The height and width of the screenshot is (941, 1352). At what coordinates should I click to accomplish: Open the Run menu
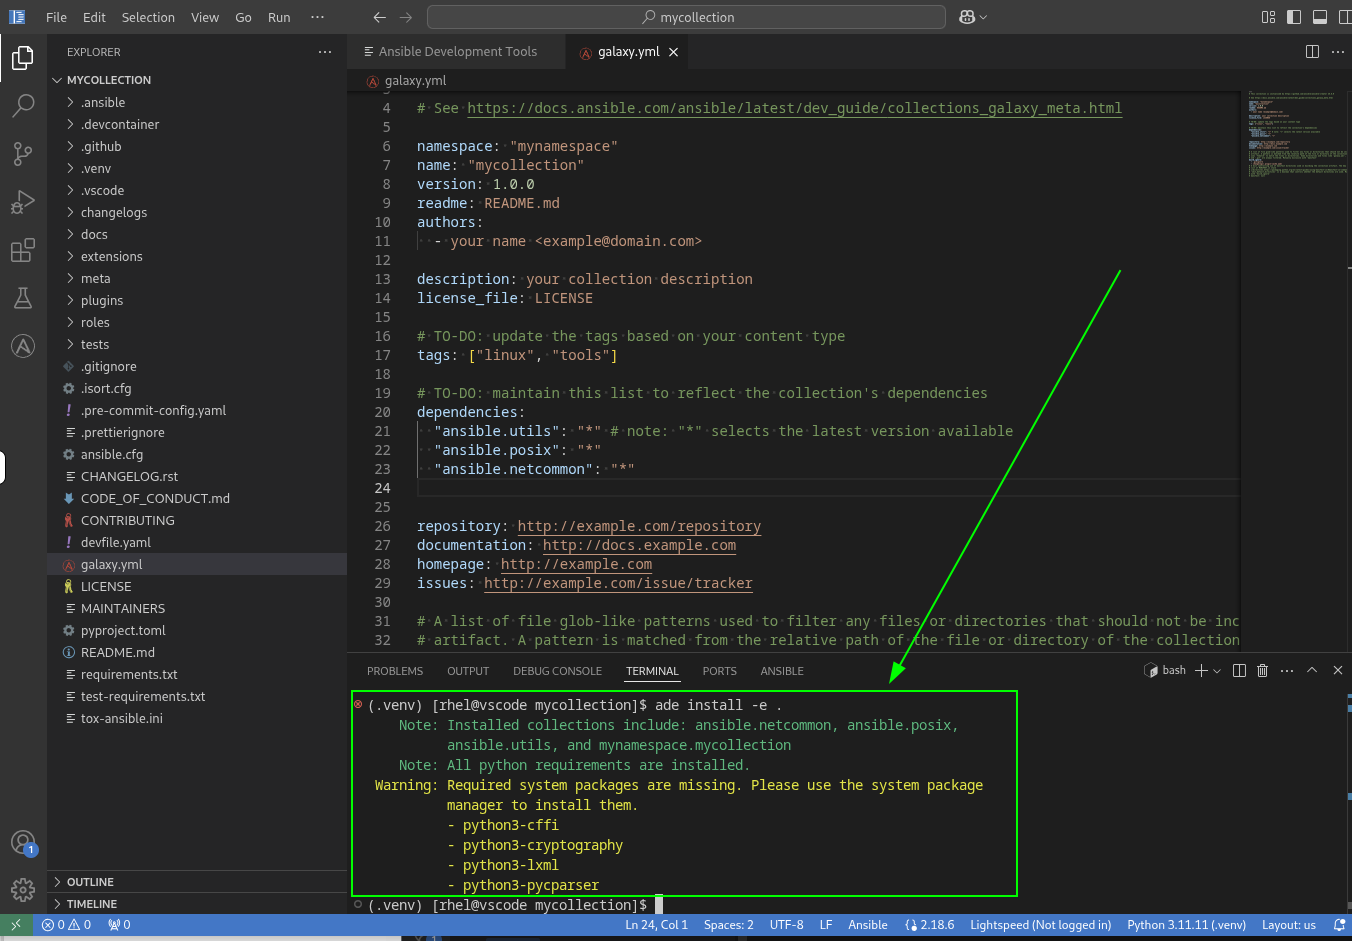tap(279, 17)
